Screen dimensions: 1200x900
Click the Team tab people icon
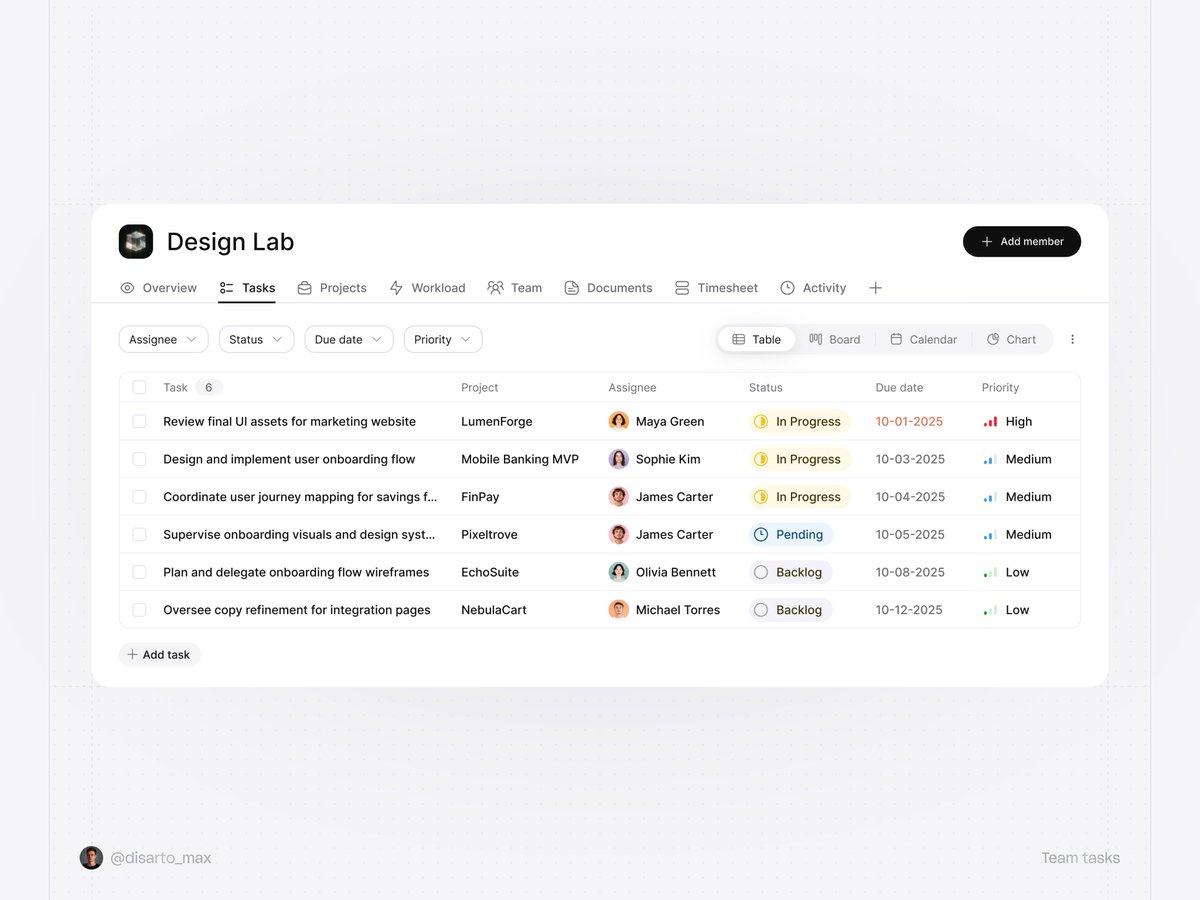[493, 287]
